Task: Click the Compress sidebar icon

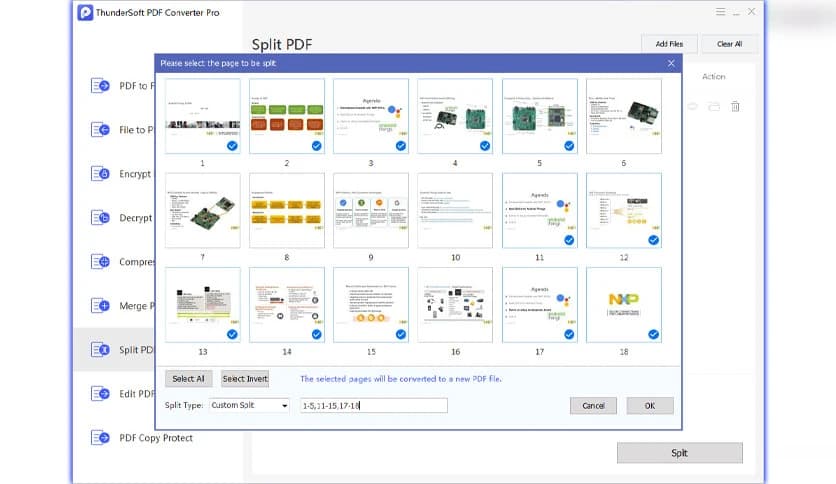Action: pos(100,262)
